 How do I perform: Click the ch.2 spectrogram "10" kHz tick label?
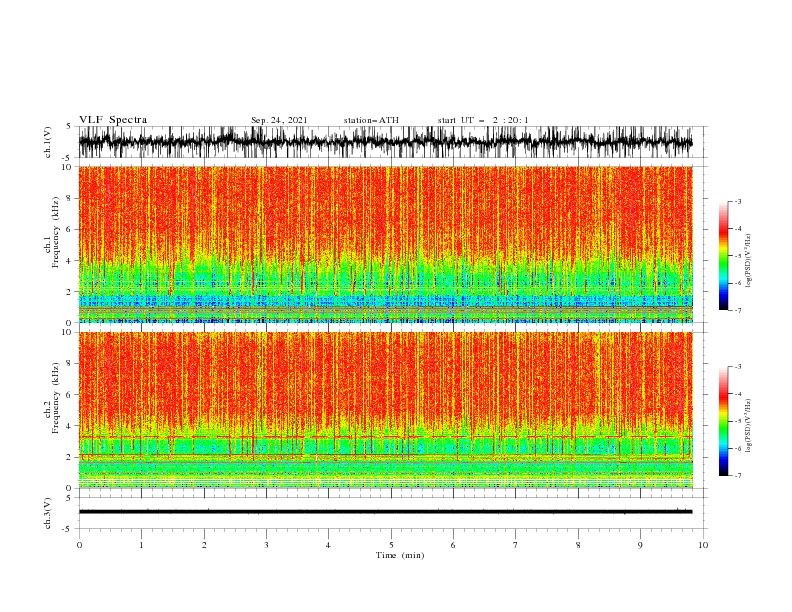(x=67, y=332)
